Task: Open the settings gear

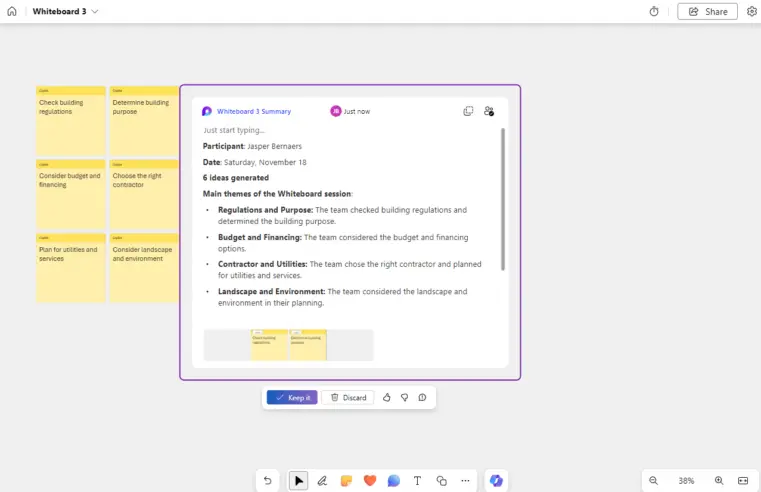Action: [751, 11]
